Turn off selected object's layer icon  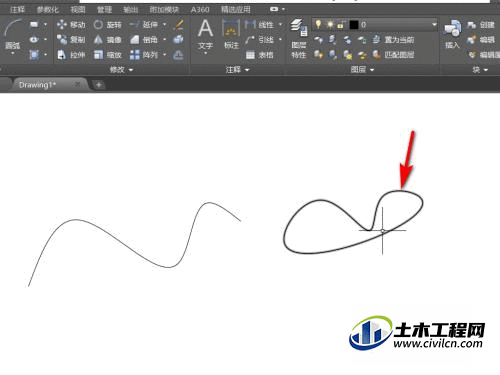coord(318,40)
